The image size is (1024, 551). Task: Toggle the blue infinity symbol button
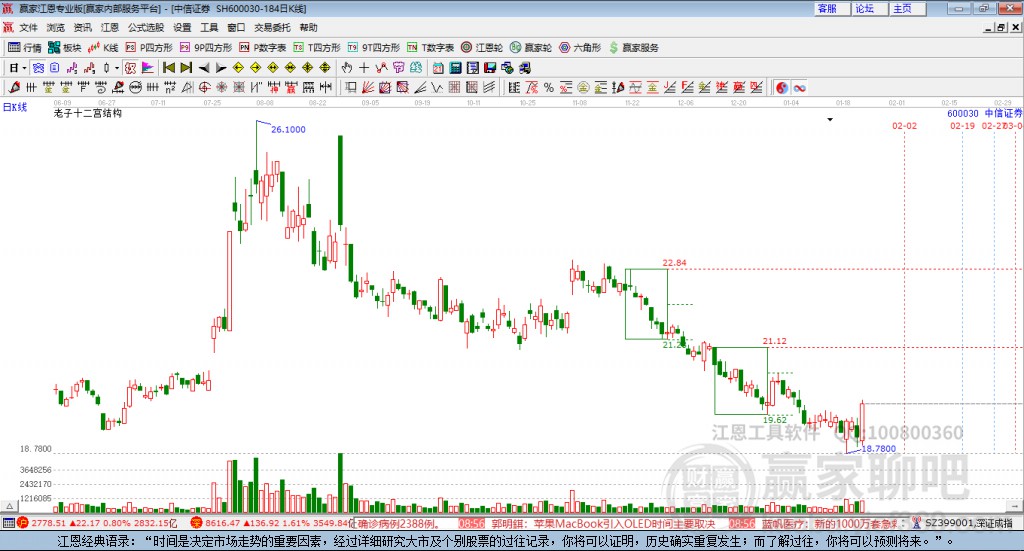click(799, 87)
